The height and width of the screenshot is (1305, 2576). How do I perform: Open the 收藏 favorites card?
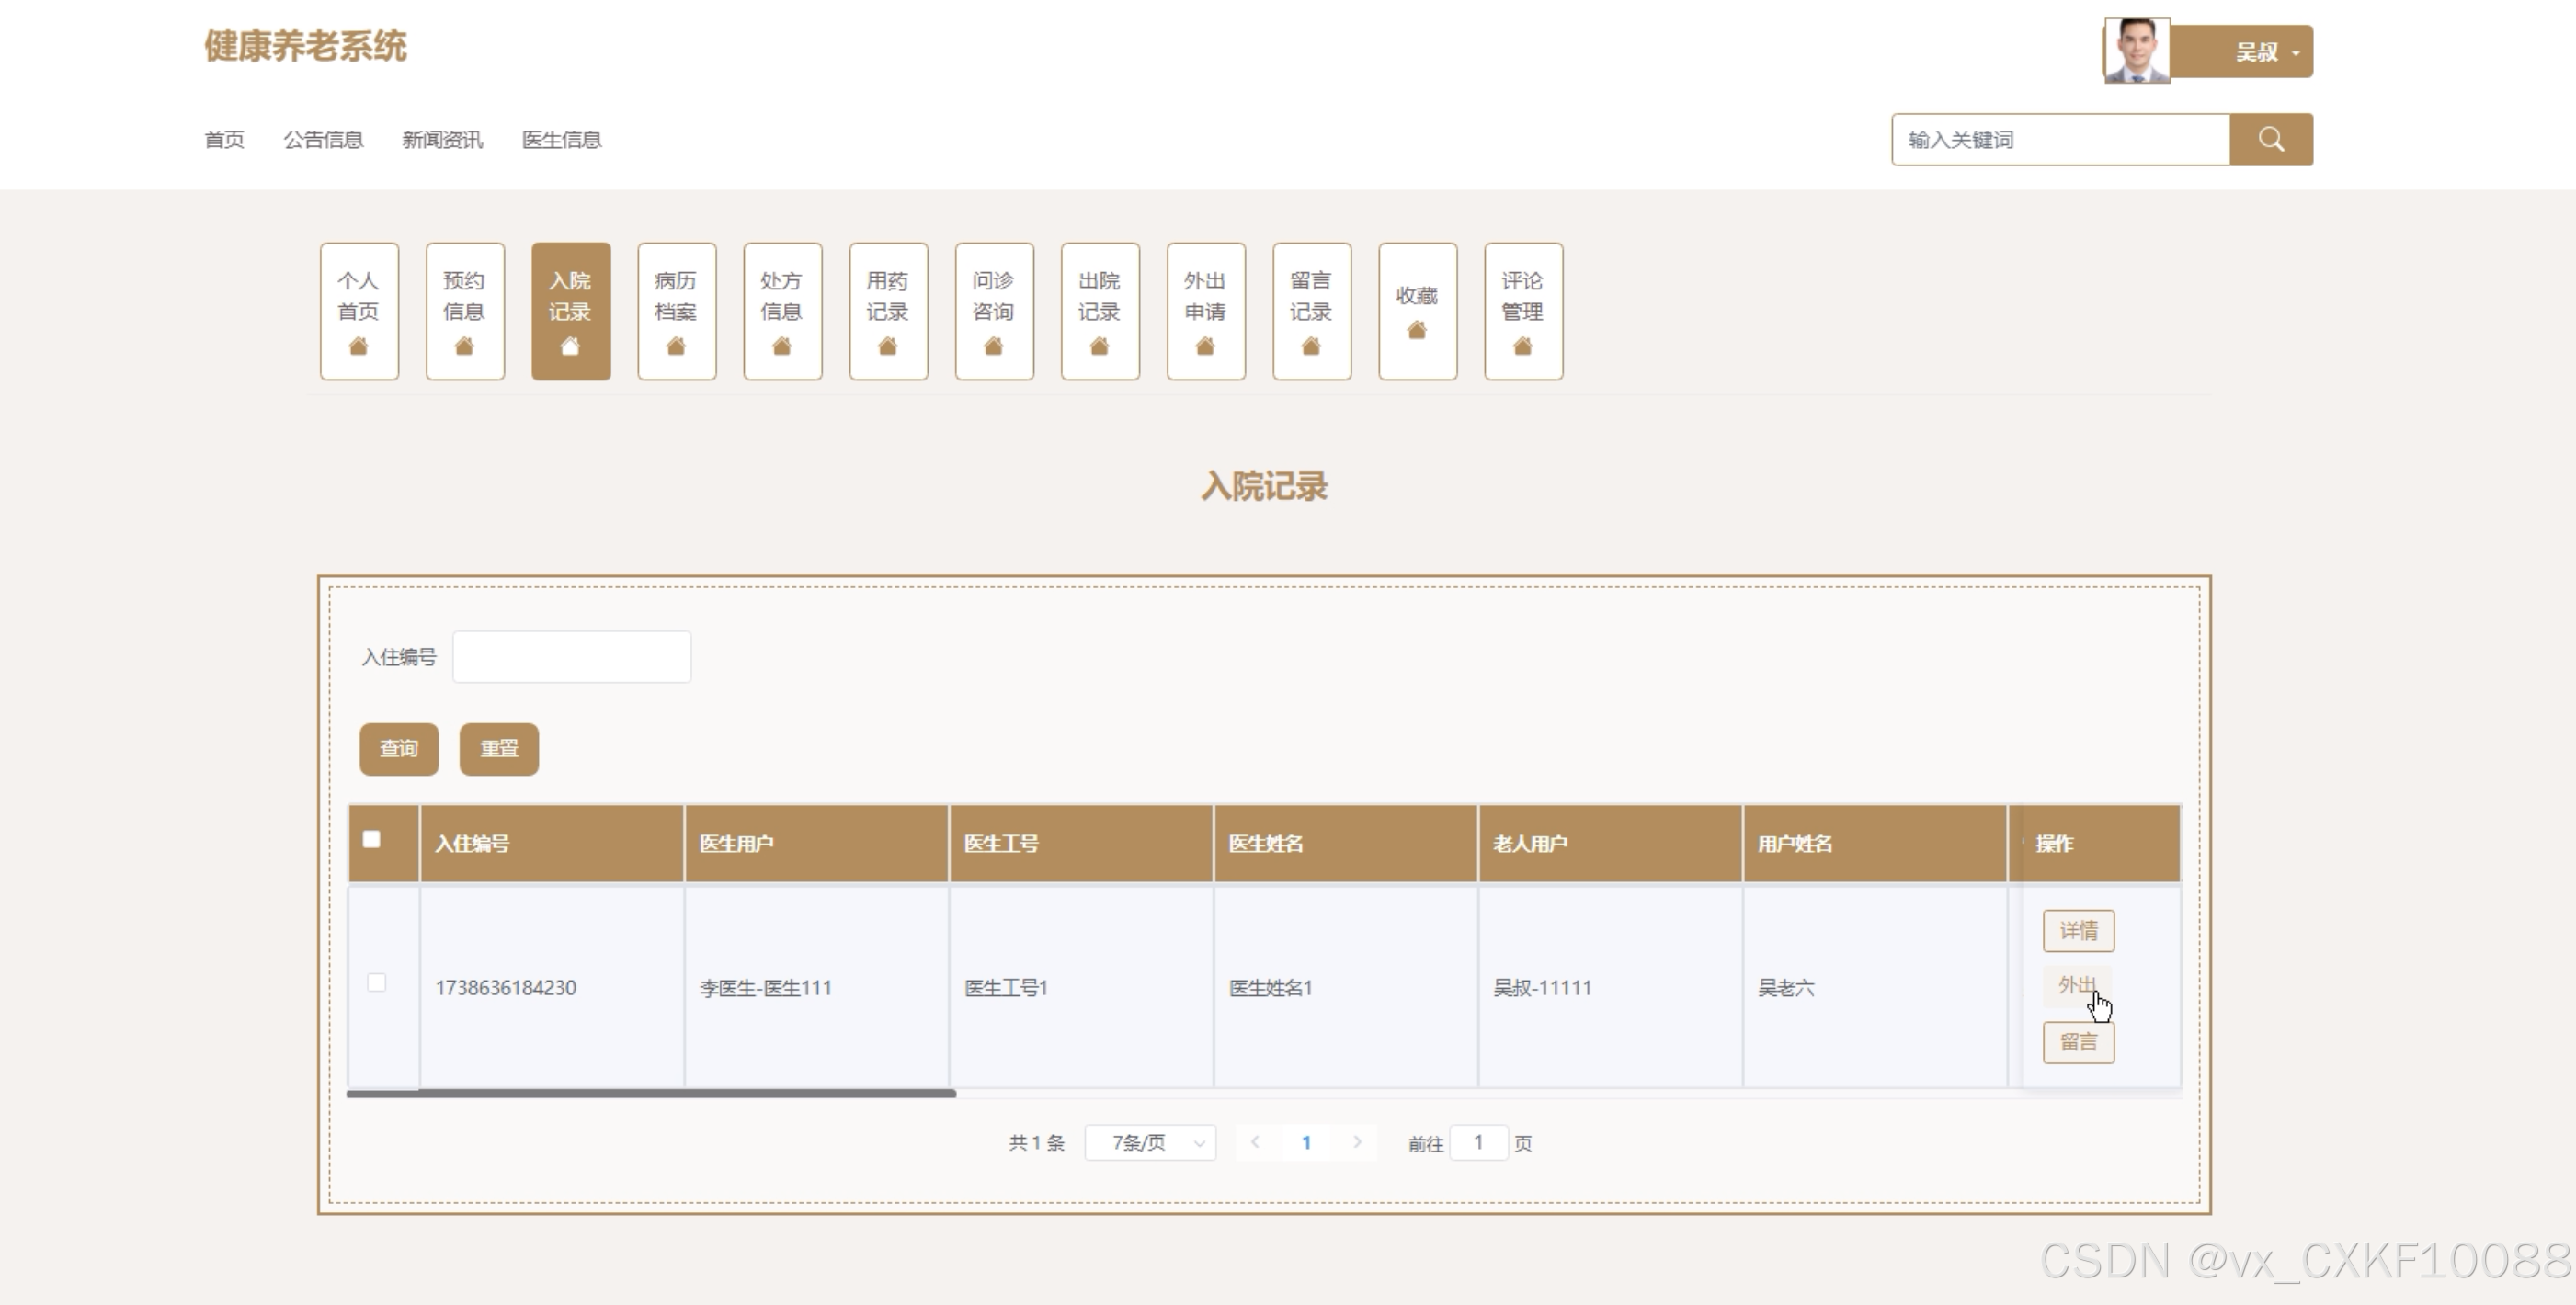pos(1417,311)
